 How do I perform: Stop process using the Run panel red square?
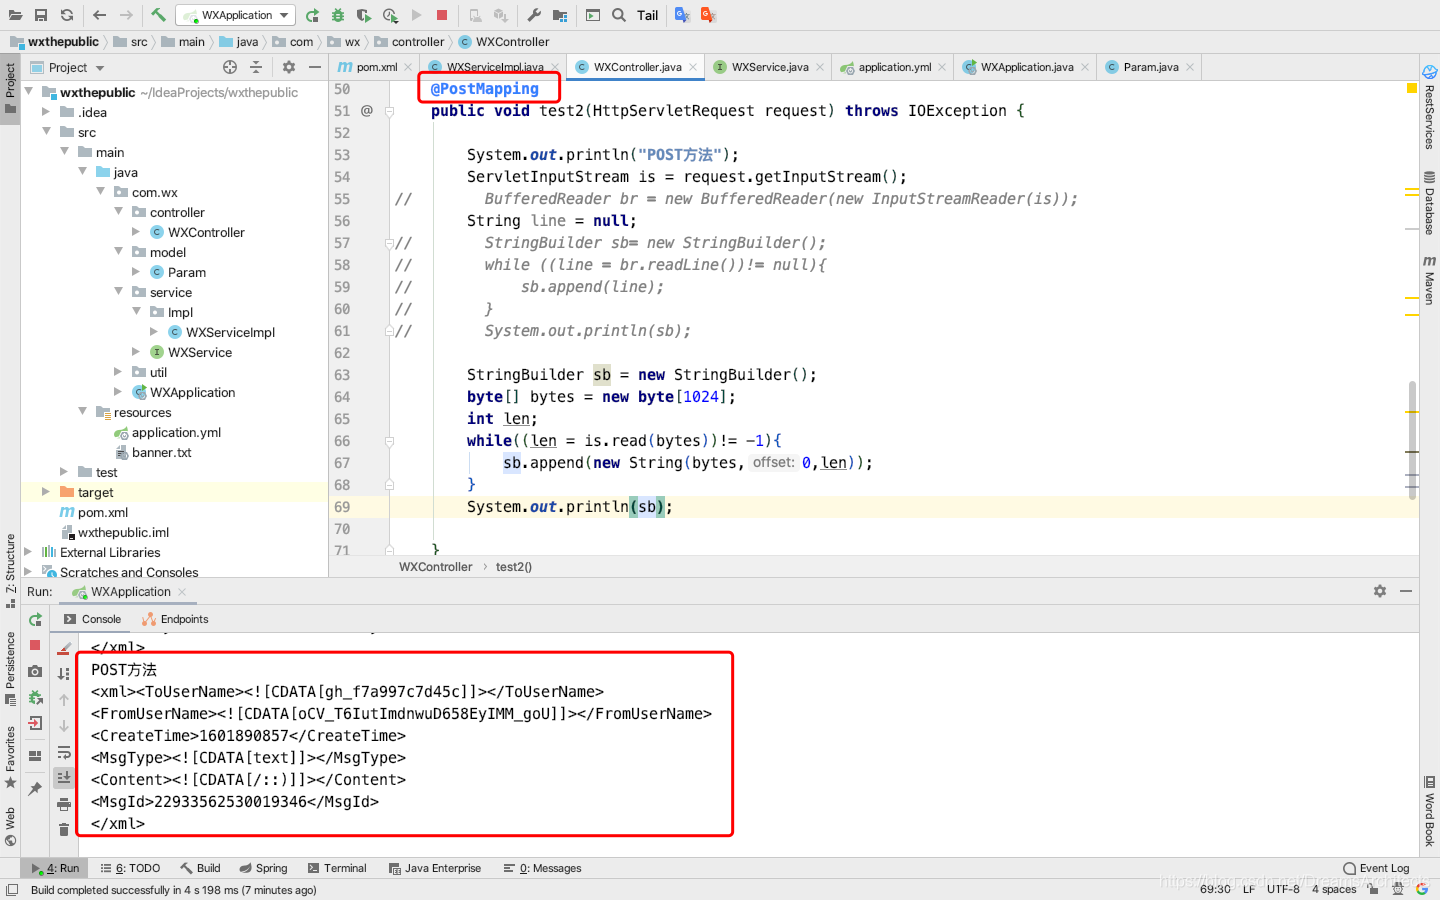pyautogui.click(x=35, y=645)
